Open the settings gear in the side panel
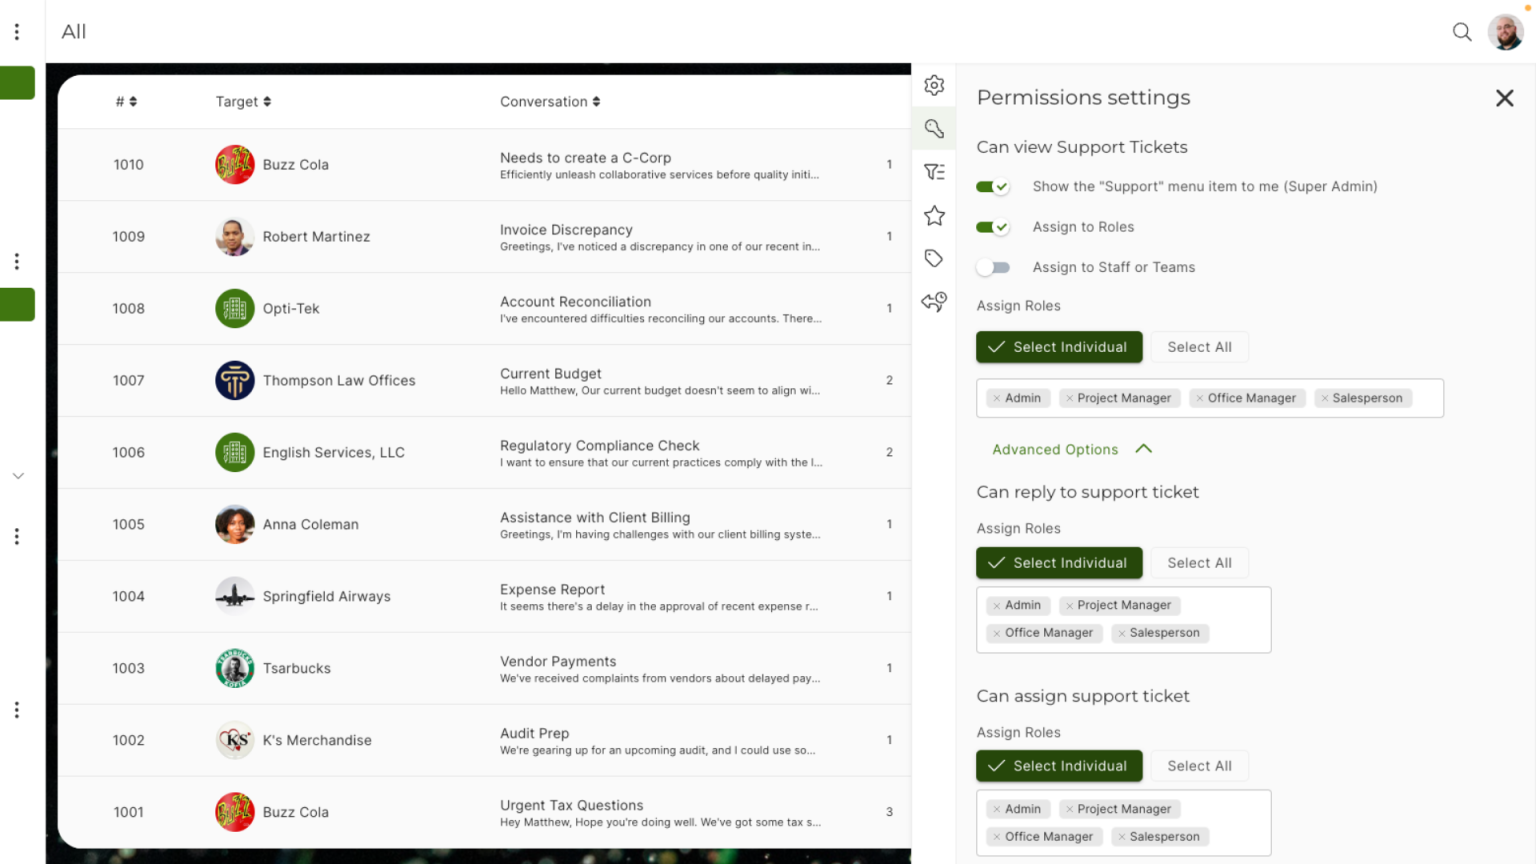1536x864 pixels. [934, 85]
